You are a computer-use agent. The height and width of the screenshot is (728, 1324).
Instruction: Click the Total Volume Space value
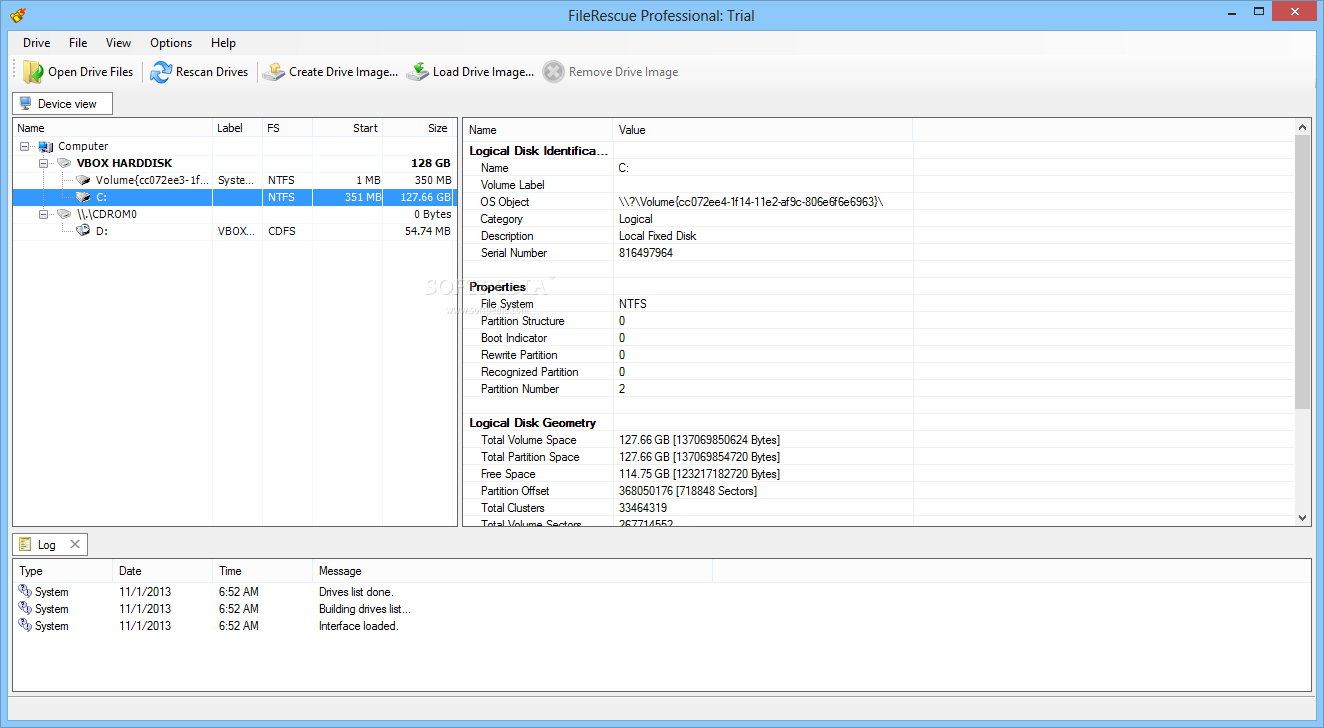[x=700, y=440]
